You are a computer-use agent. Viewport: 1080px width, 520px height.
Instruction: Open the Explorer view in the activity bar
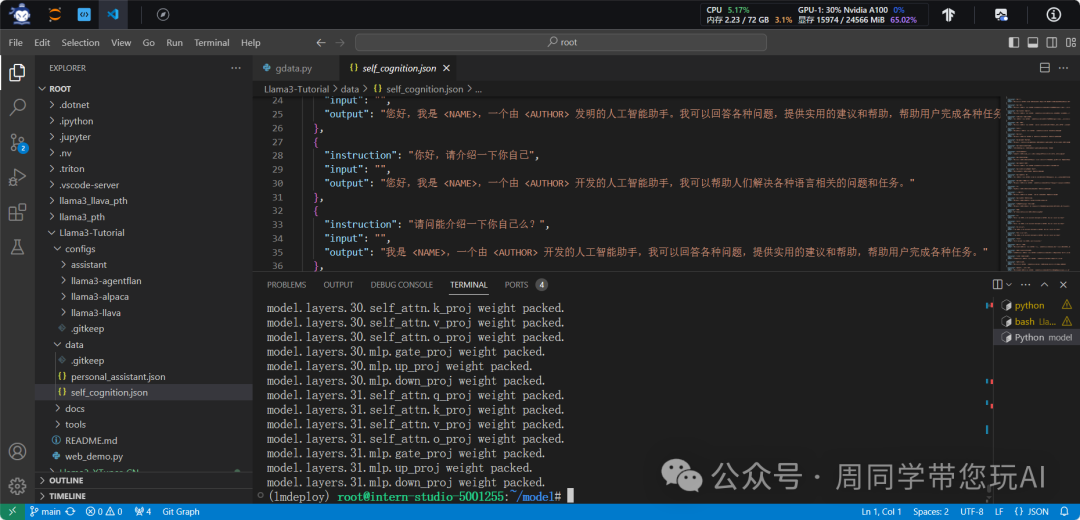tap(17, 72)
